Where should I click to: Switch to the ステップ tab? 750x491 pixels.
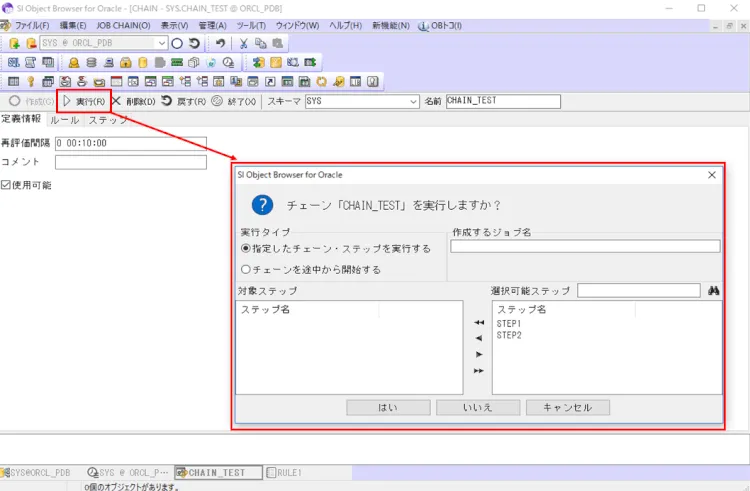pos(108,120)
